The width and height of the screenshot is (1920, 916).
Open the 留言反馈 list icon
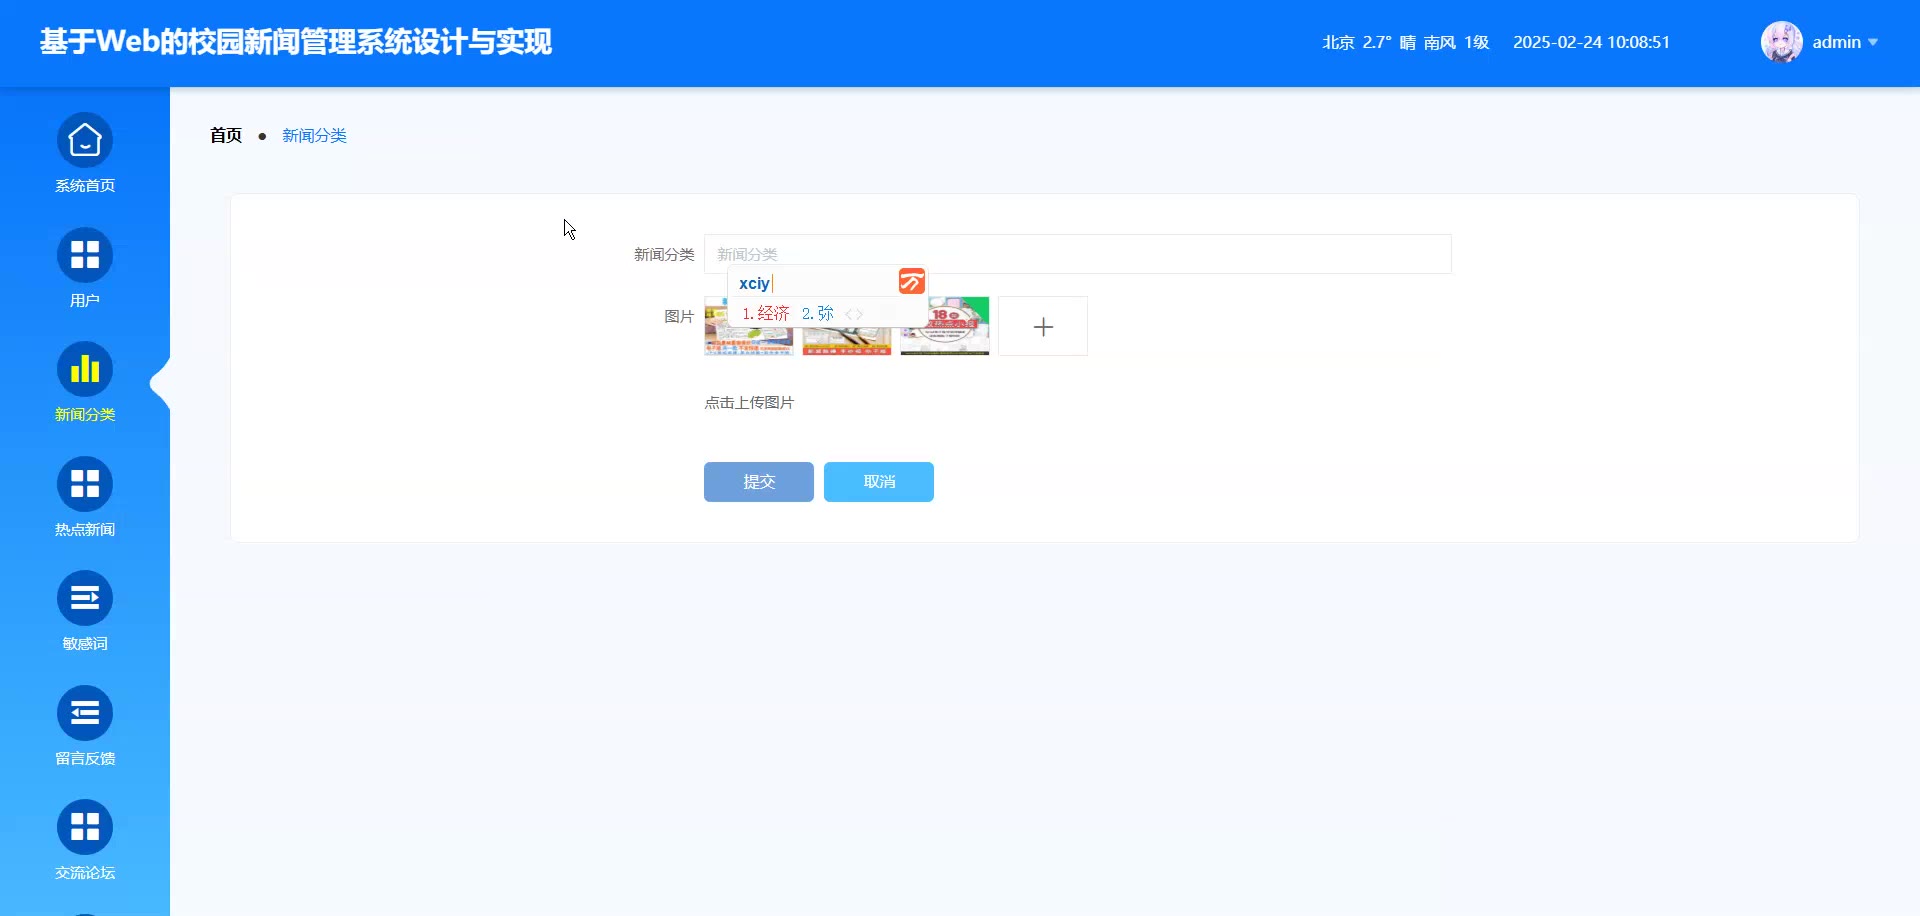coord(85,713)
